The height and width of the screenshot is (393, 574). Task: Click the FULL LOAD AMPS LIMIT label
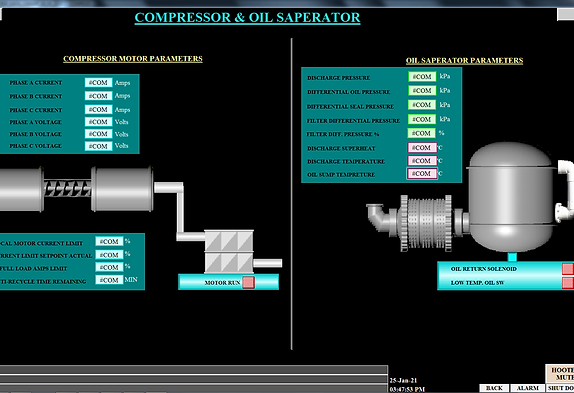coord(34,269)
